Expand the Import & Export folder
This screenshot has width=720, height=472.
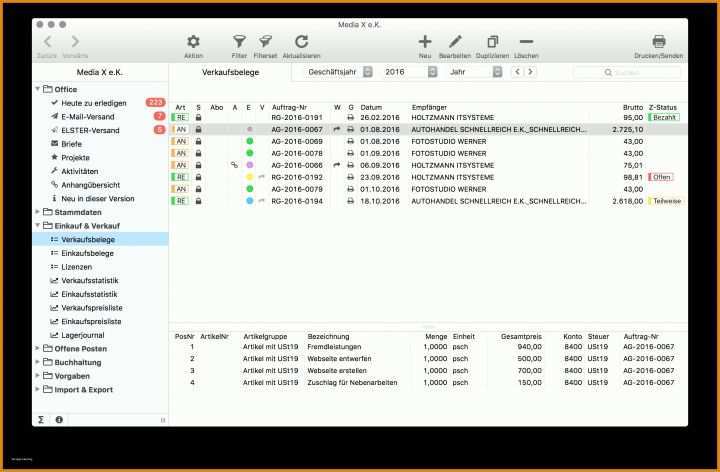coord(38,390)
